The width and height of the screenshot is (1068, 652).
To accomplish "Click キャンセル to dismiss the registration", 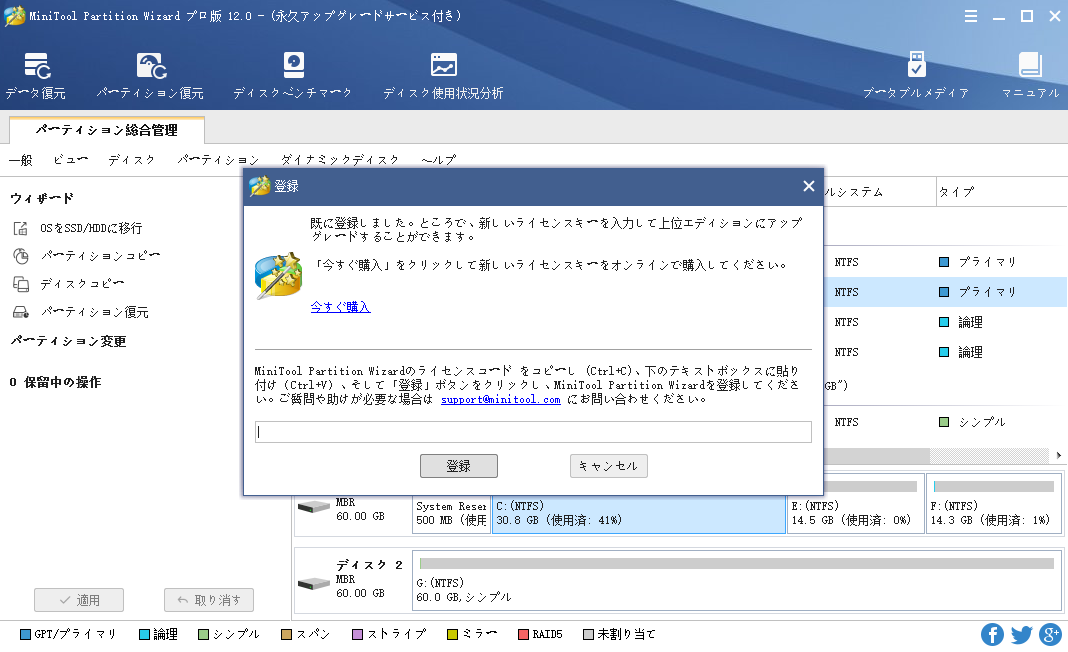I will [609, 466].
